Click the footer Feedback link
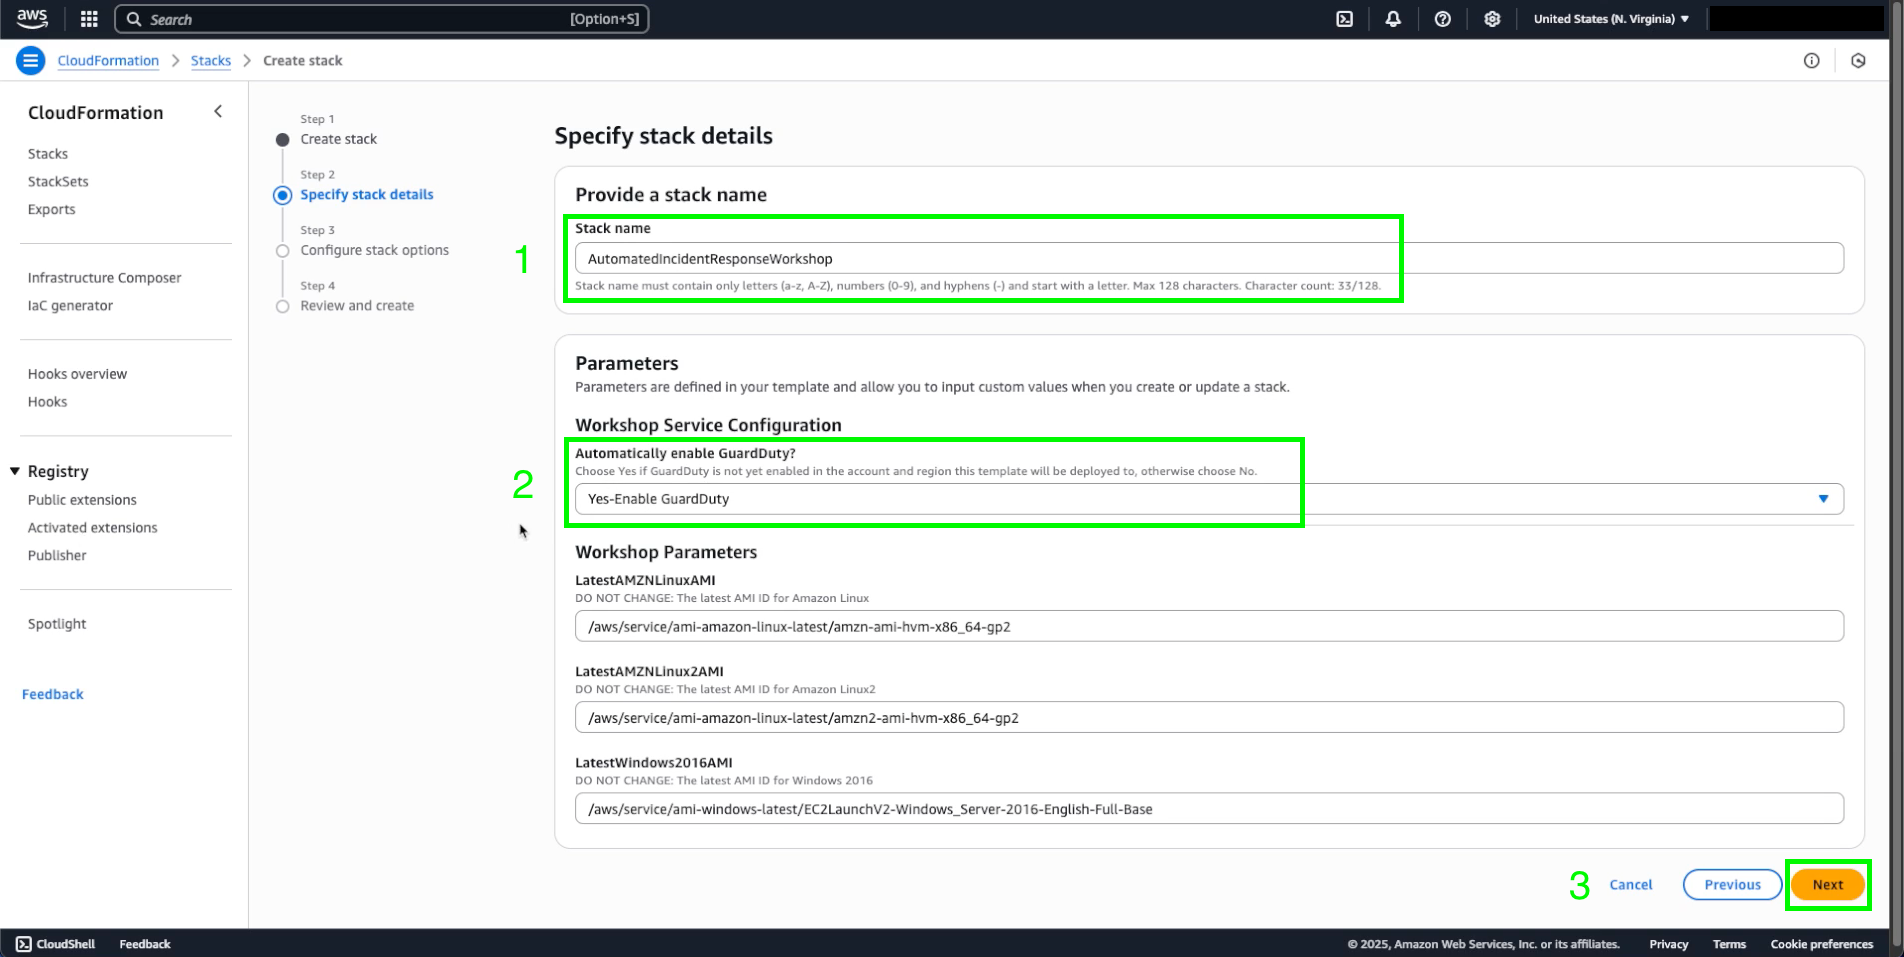The height and width of the screenshot is (957, 1904). [x=145, y=944]
